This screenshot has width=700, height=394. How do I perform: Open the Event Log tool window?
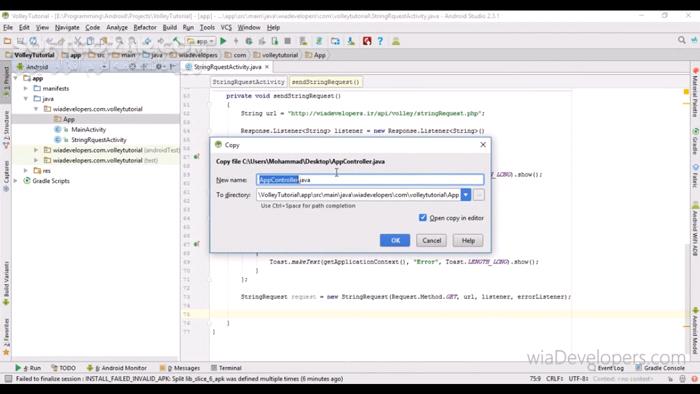pyautogui.click(x=606, y=368)
